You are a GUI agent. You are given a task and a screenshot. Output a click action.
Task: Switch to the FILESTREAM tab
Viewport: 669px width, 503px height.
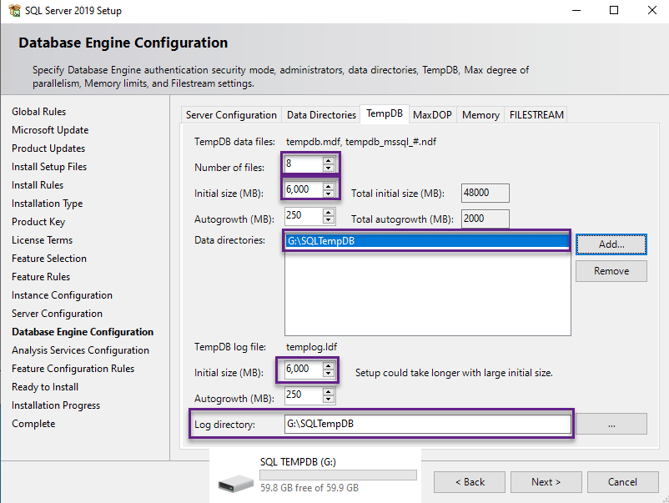coord(536,115)
